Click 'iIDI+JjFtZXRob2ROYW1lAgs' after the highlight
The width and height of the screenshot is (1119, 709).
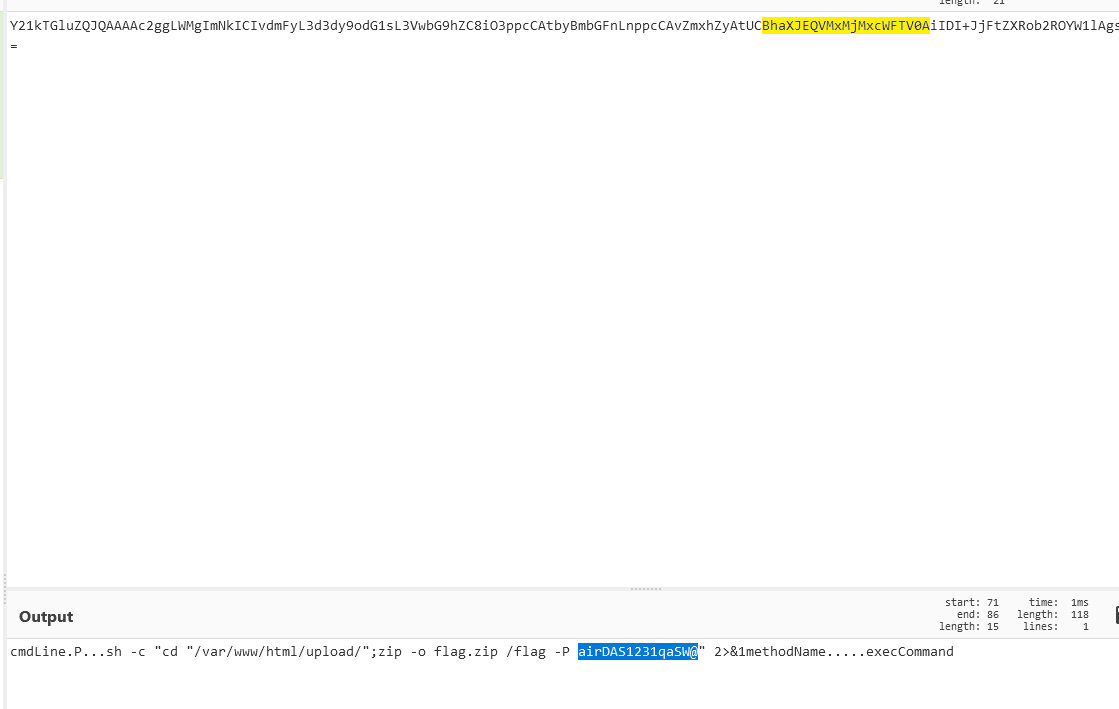tap(1024, 26)
